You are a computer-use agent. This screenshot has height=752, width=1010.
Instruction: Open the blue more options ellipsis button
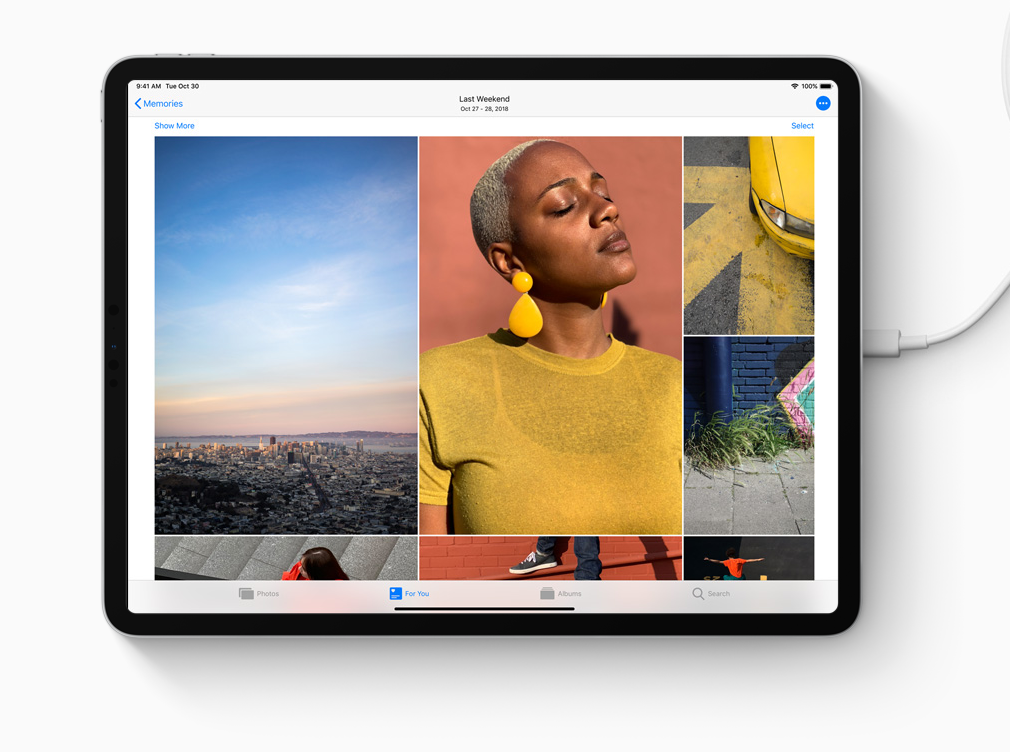point(823,103)
